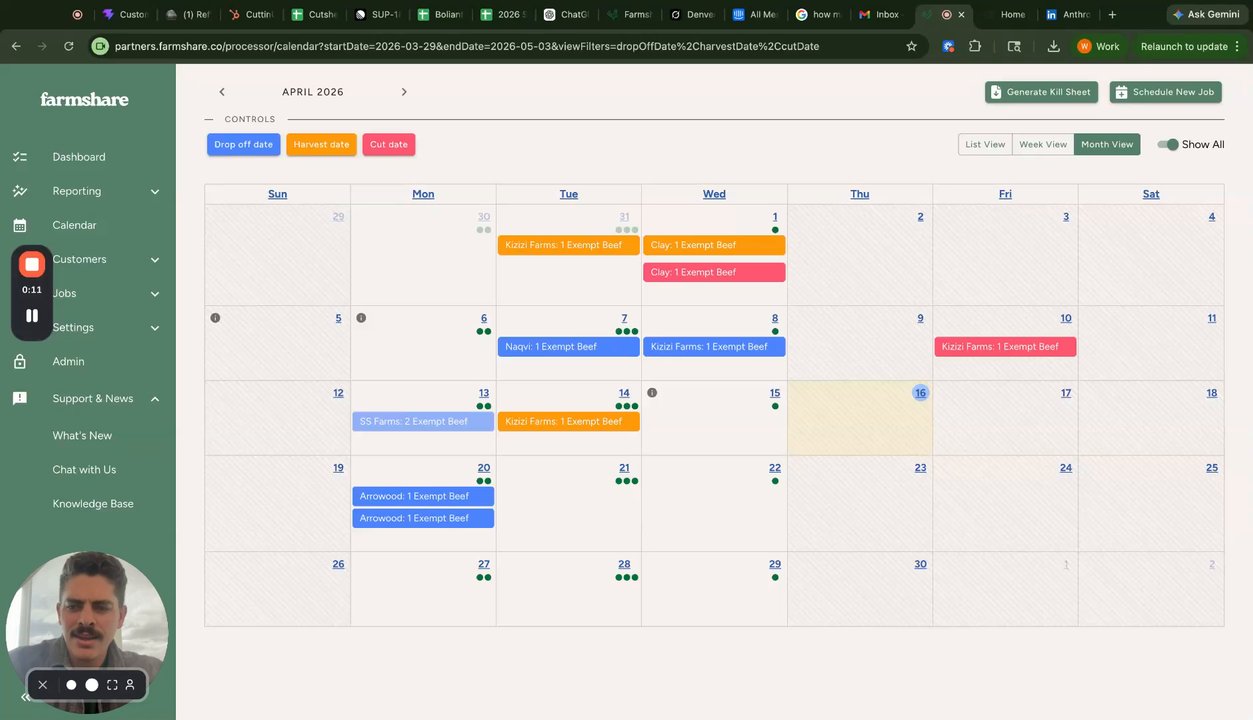
Task: Select date 22 on the calendar
Action: click(x=775, y=468)
